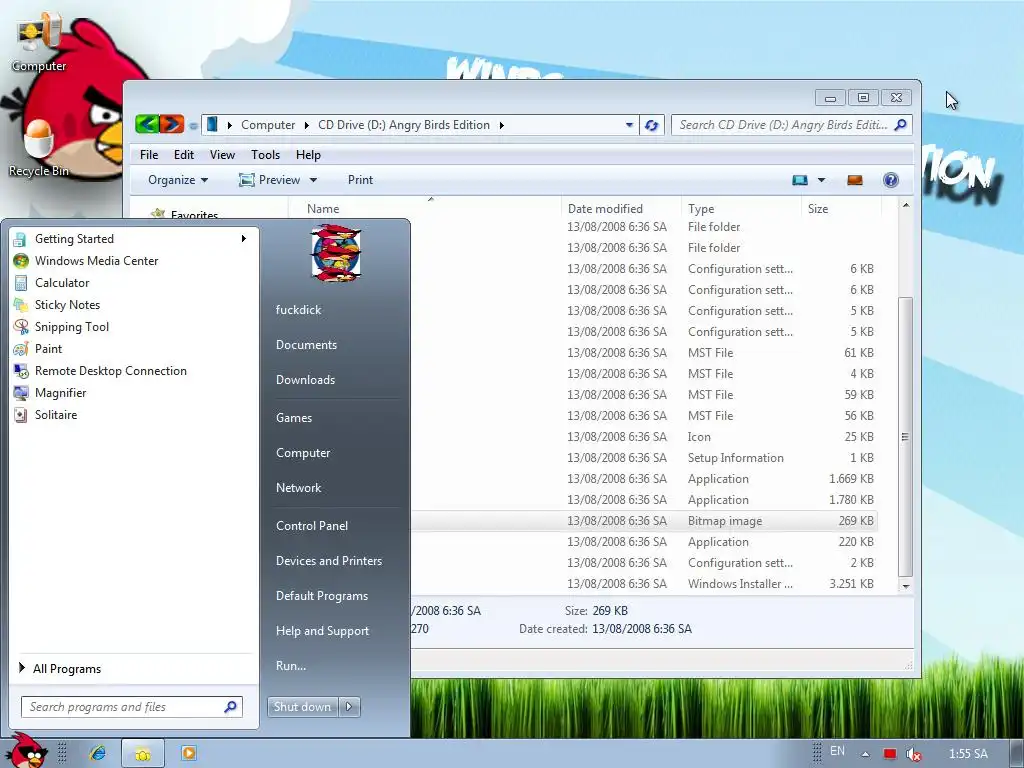Open the address bar history dropdown
Viewport: 1024px width, 768px height.
click(x=629, y=125)
